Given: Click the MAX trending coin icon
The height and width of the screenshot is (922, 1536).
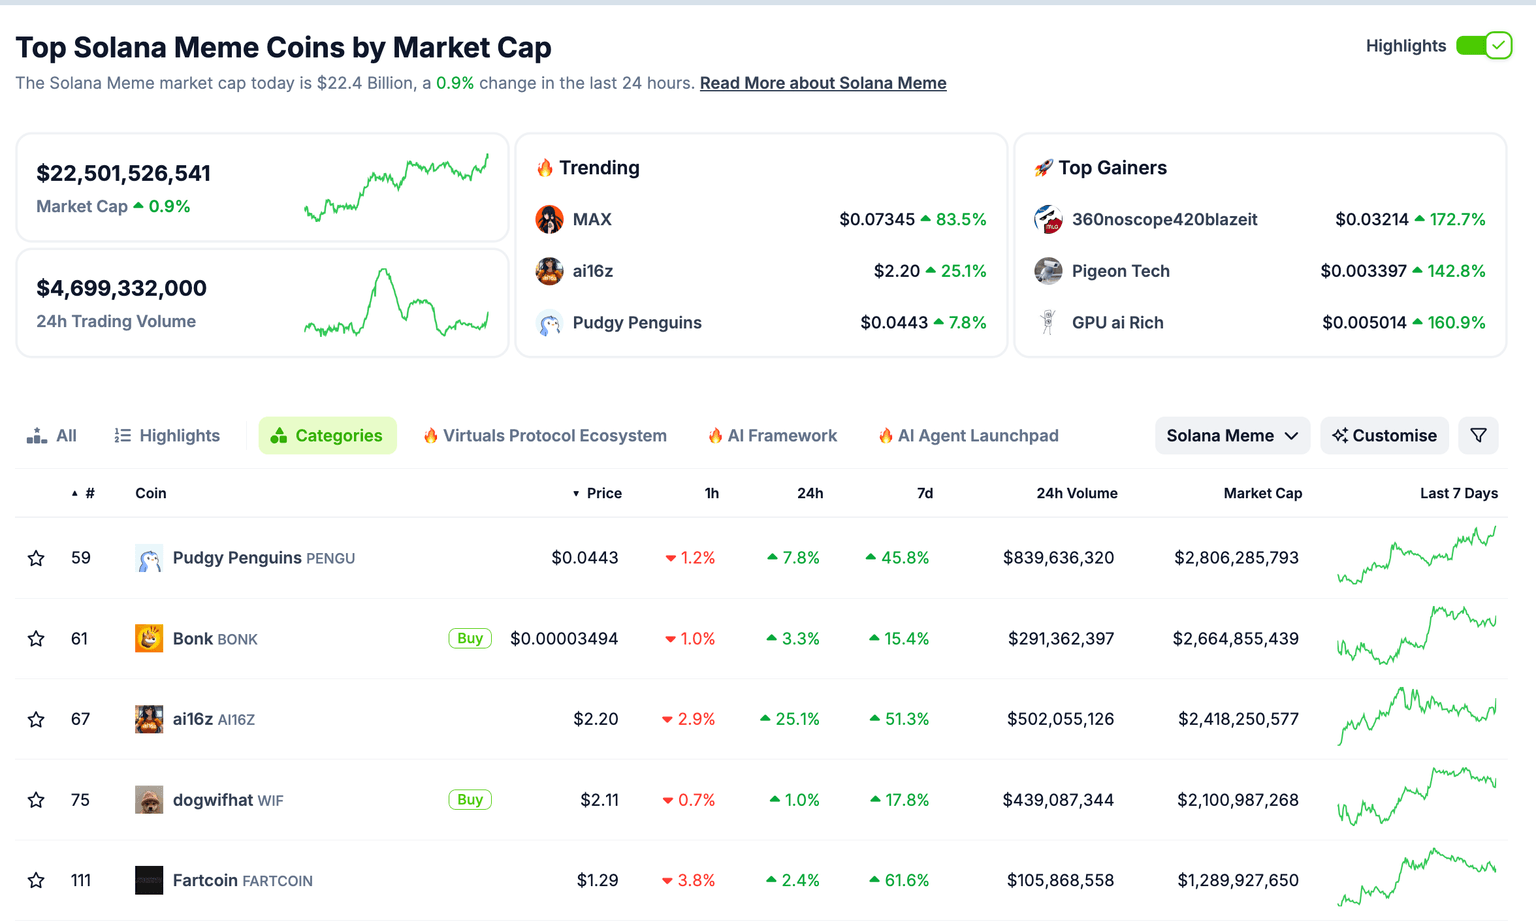Looking at the screenshot, I should tap(549, 219).
